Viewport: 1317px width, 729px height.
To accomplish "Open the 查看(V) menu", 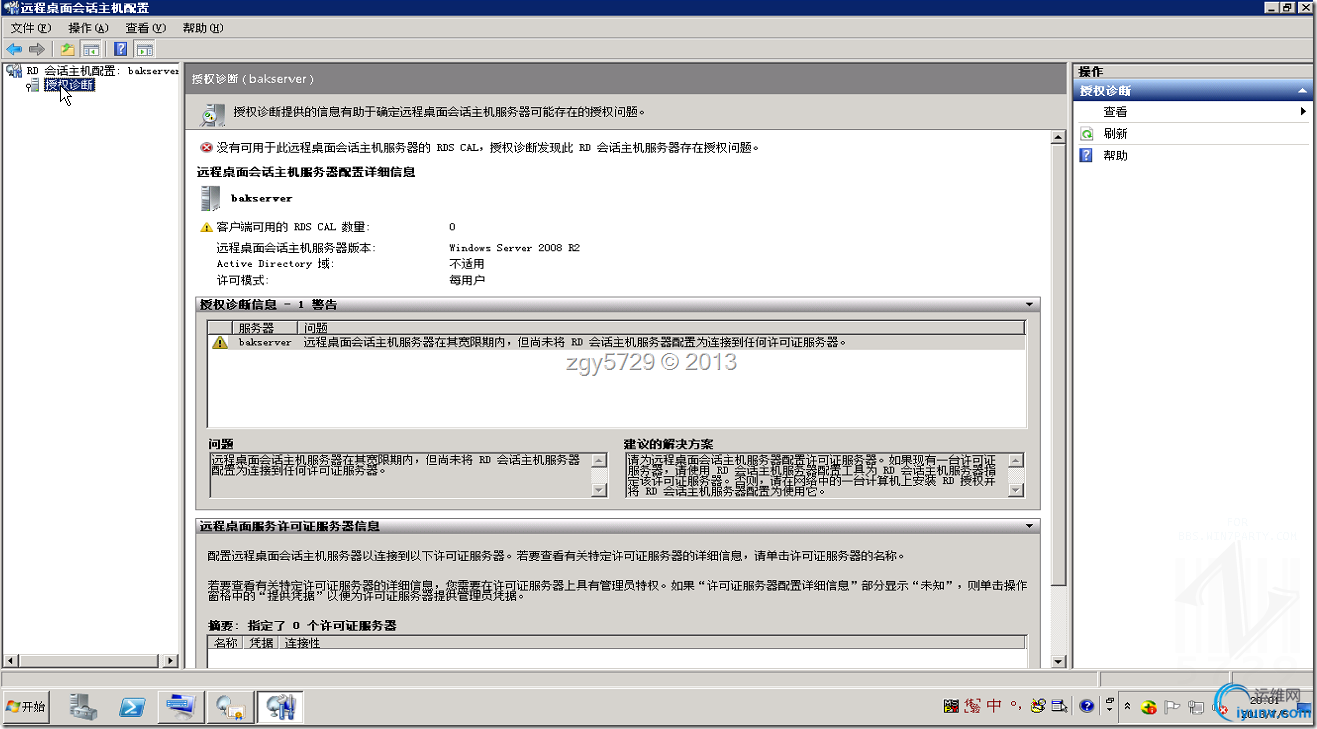I will coord(145,28).
